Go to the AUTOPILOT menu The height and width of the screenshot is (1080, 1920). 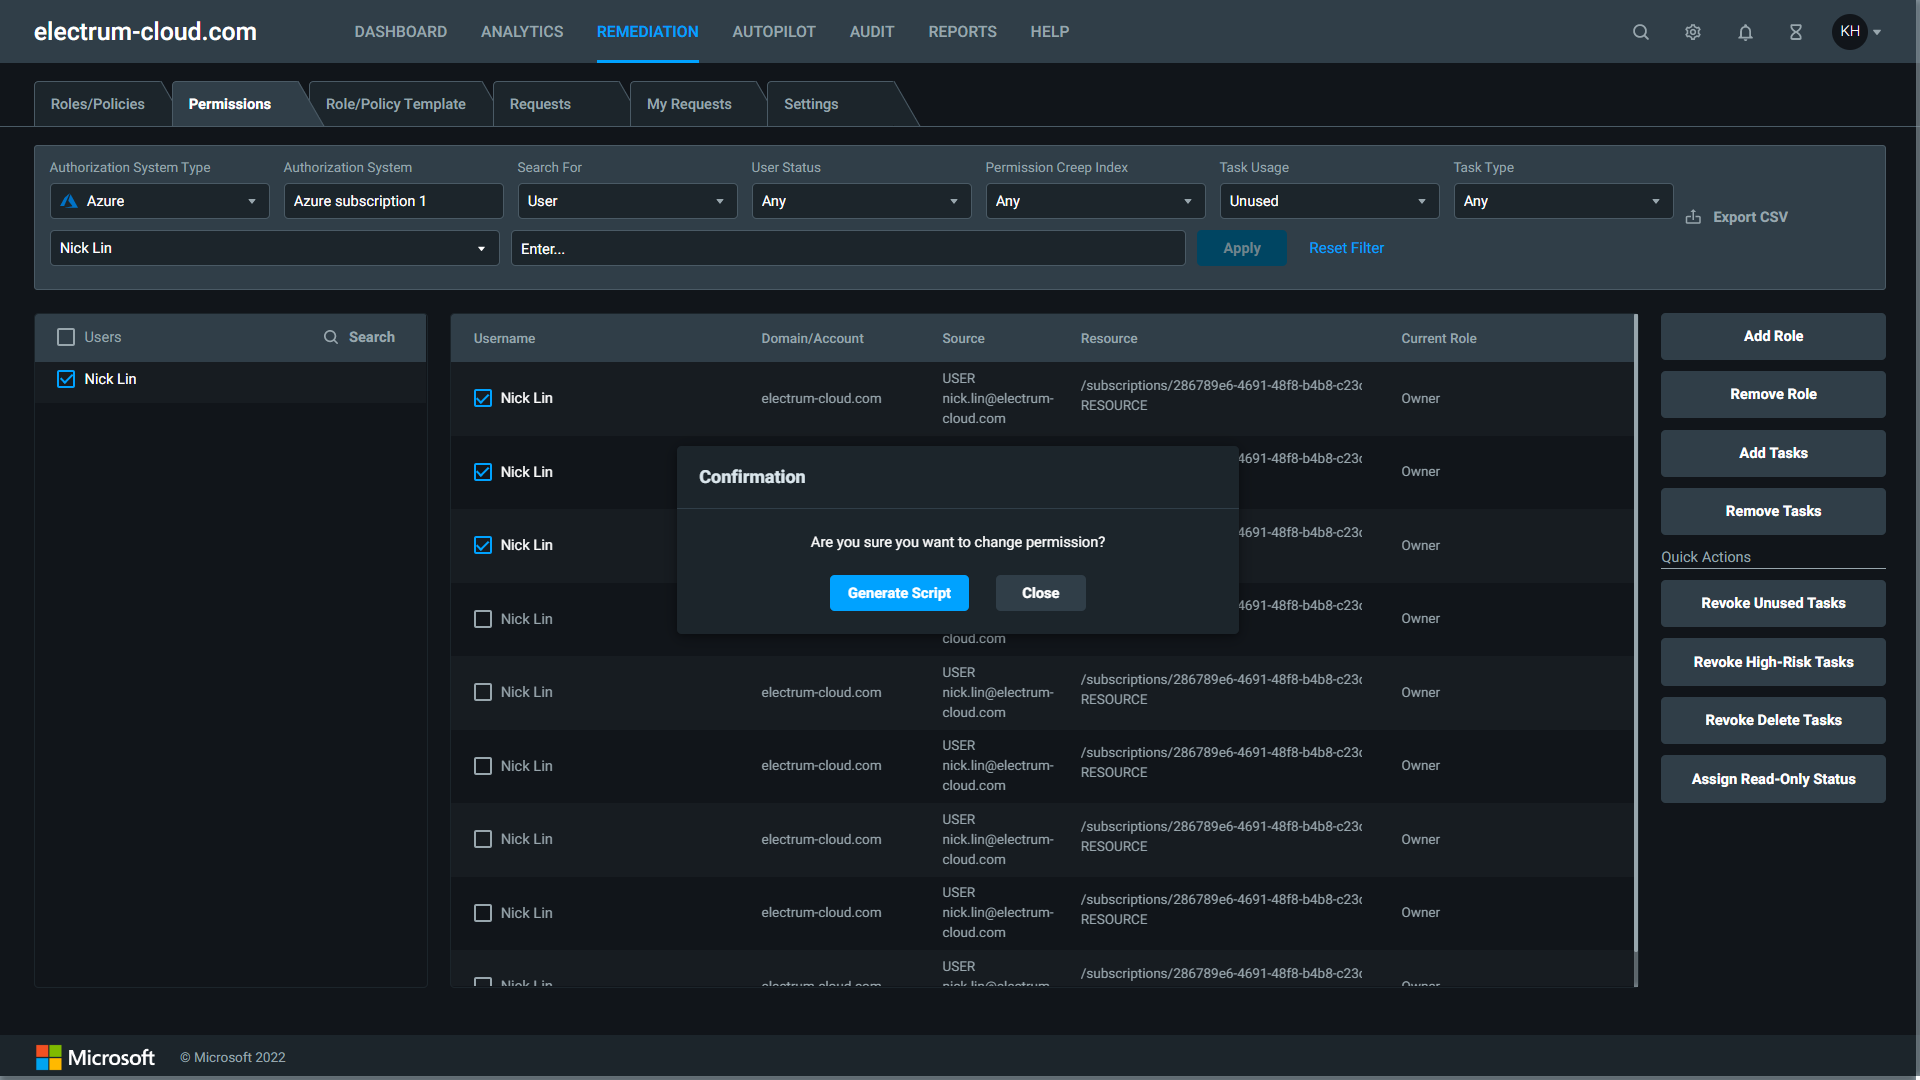pos(774,32)
